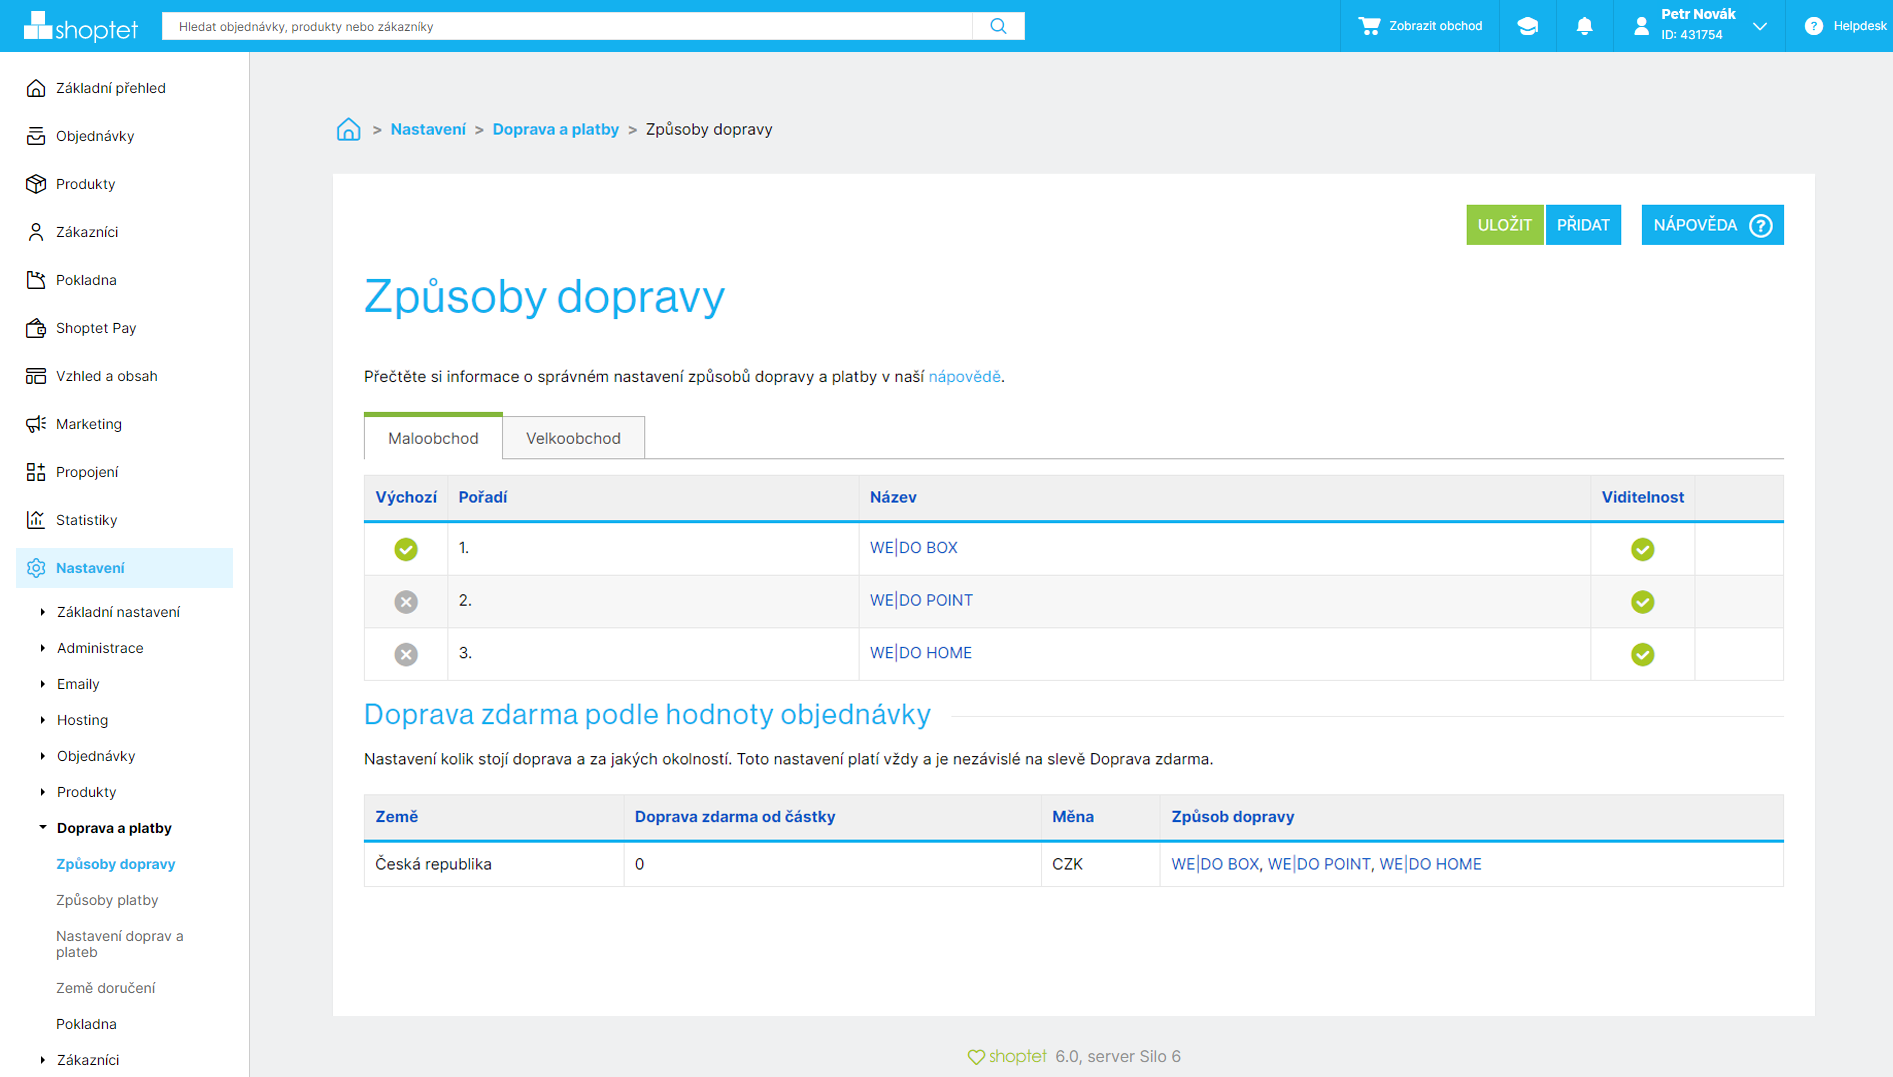Click the green ULOŽIT button
This screenshot has height=1077, width=1893.
pyautogui.click(x=1504, y=225)
